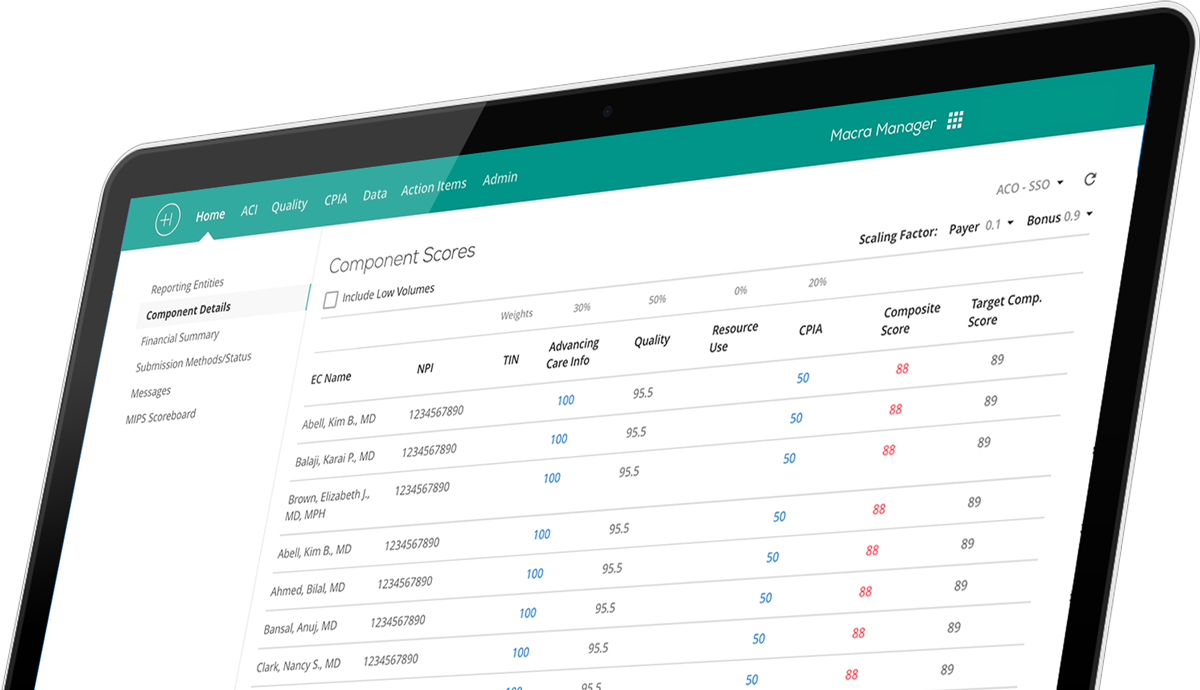Screen dimensions: 1200x690
Task: Click the circular H logo icon
Action: click(x=167, y=219)
